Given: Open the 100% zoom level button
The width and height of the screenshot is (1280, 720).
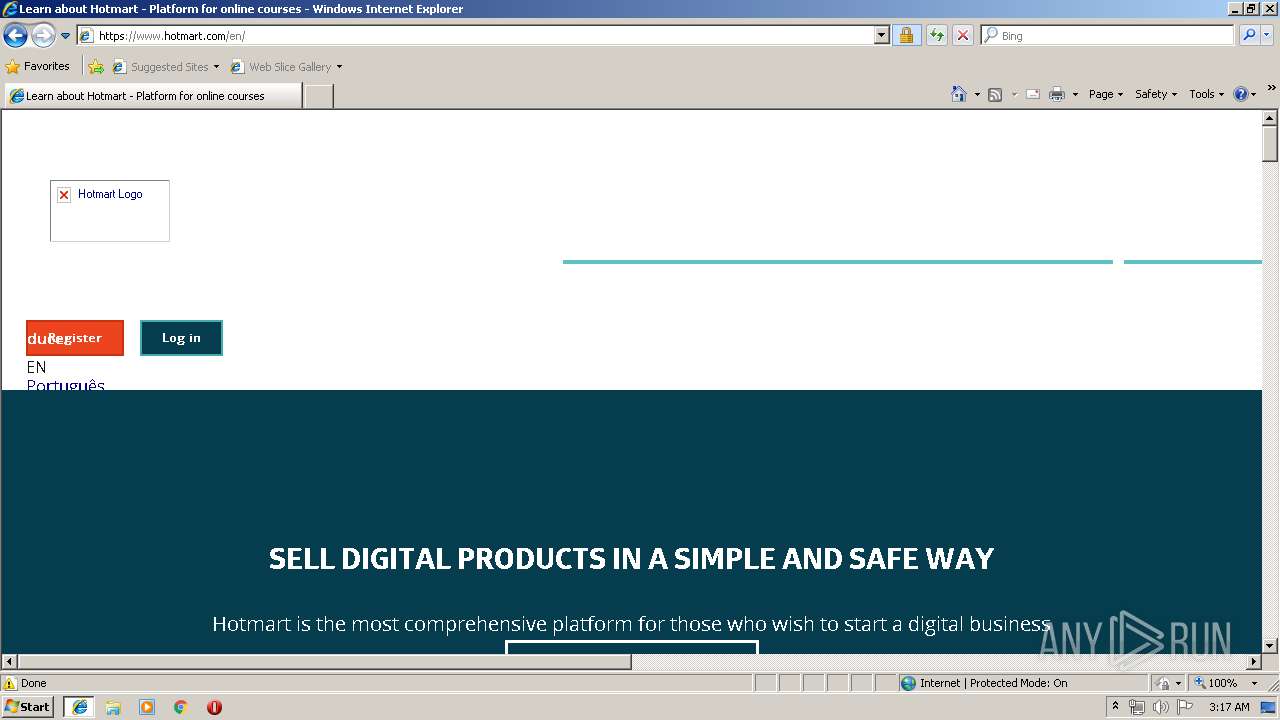Looking at the screenshot, I should (x=1215, y=683).
